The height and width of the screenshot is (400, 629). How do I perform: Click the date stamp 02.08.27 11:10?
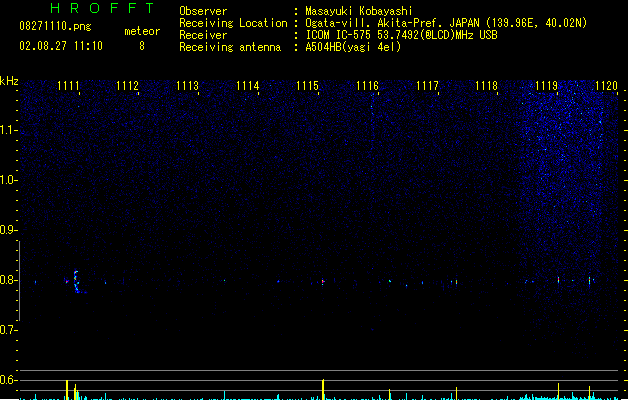[61, 46]
